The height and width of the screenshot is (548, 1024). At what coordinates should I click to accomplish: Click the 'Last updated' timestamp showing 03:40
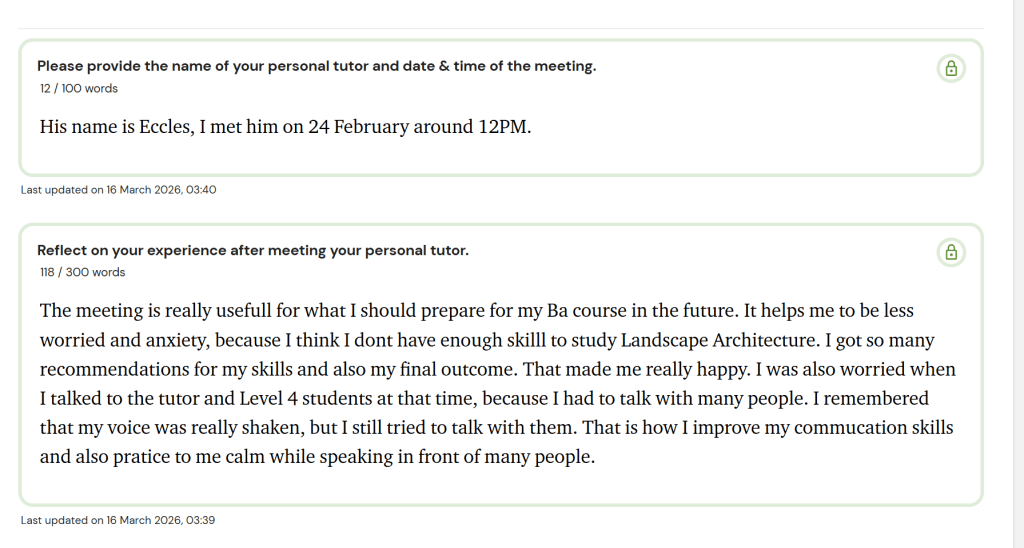point(118,190)
